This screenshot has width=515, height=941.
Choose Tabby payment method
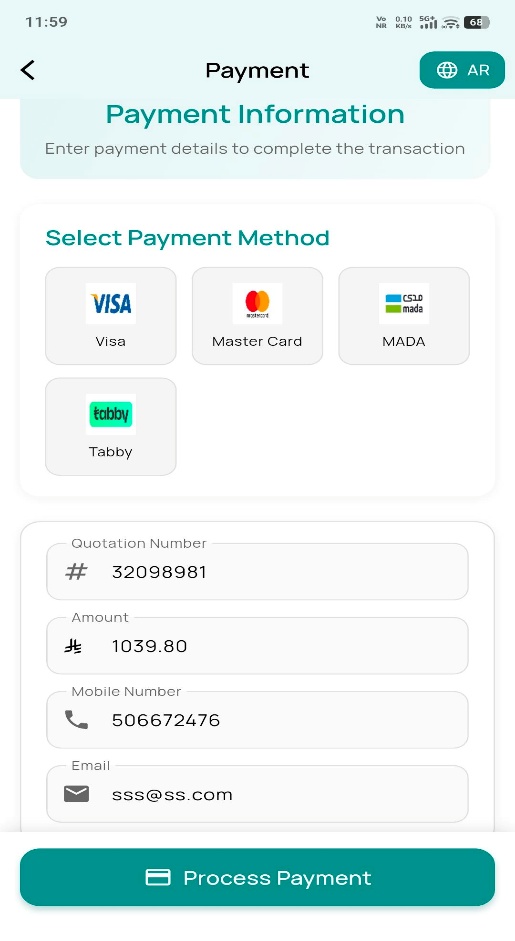coord(111,427)
